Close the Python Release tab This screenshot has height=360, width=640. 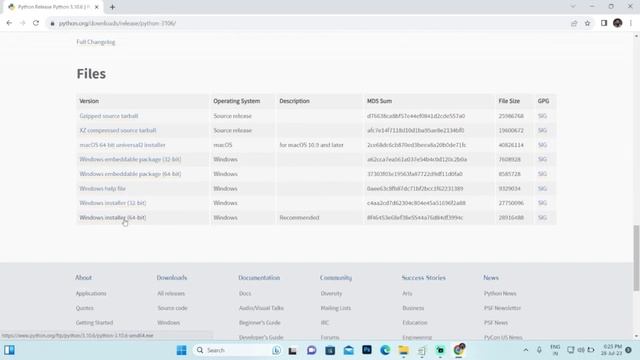(x=97, y=7)
